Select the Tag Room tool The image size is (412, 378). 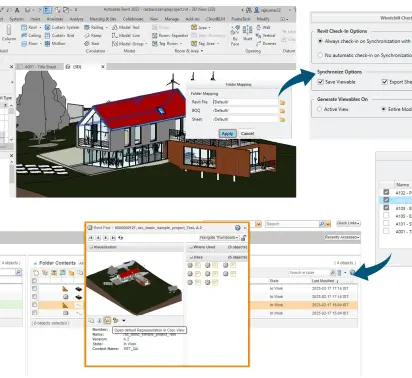(165, 43)
